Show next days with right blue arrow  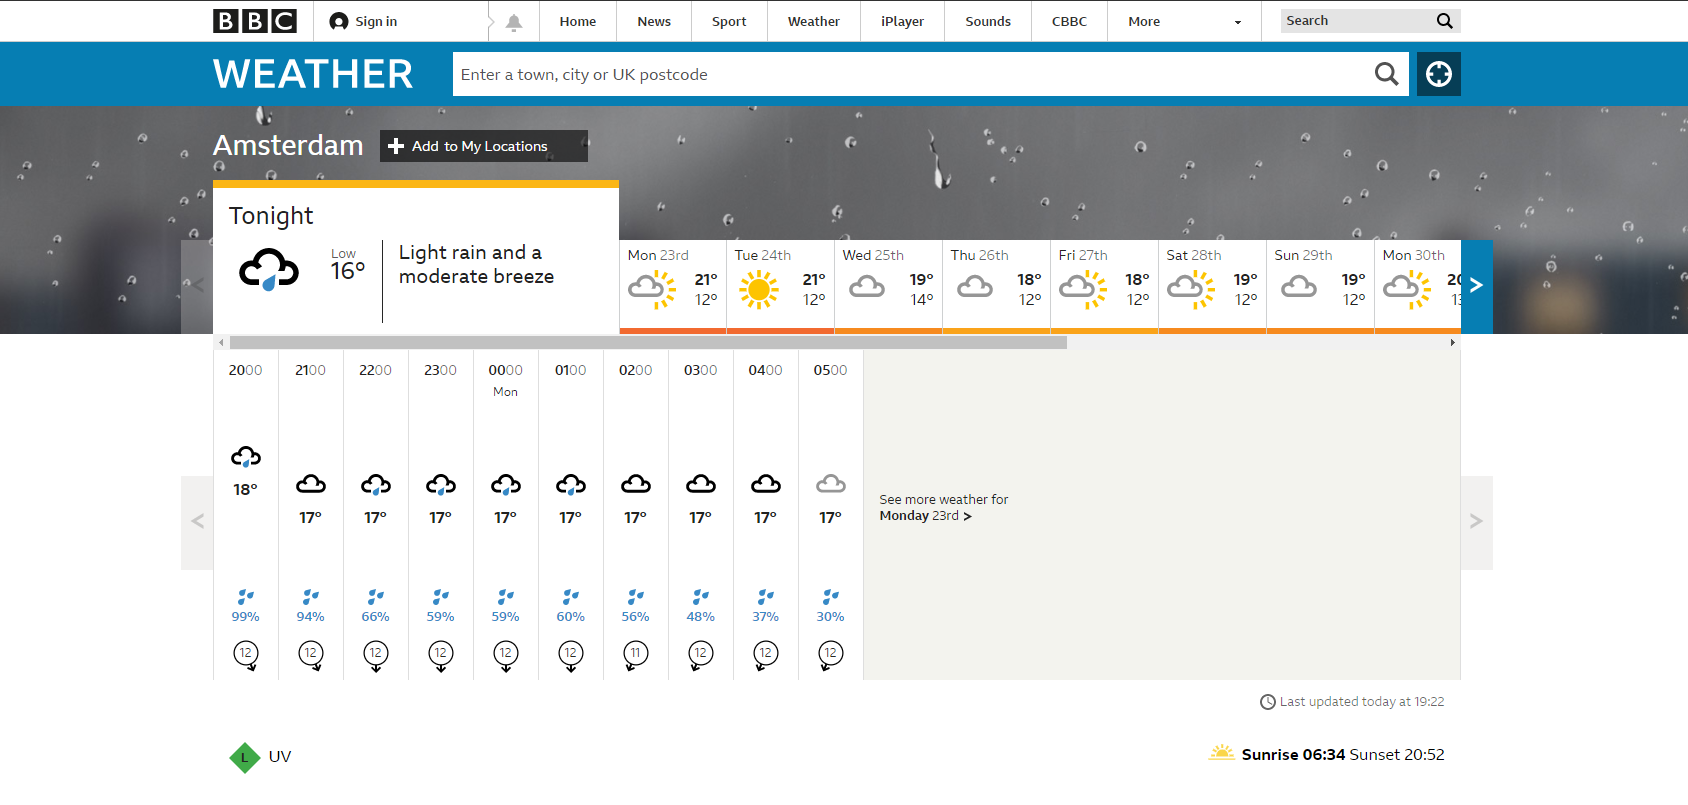pyautogui.click(x=1476, y=286)
